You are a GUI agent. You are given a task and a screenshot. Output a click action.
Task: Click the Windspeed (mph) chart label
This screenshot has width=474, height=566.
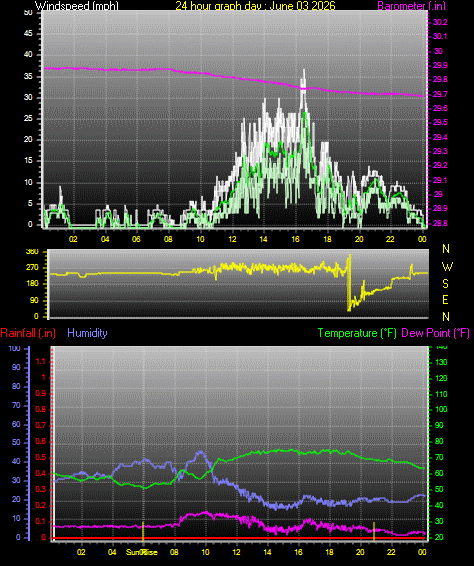point(77,5)
